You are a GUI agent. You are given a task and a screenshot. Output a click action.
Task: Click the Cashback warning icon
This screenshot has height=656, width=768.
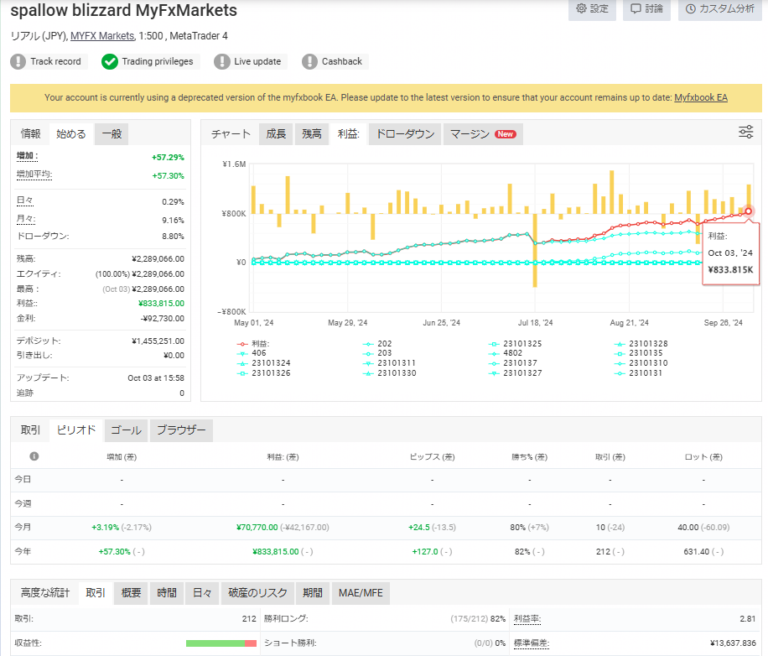coord(309,61)
